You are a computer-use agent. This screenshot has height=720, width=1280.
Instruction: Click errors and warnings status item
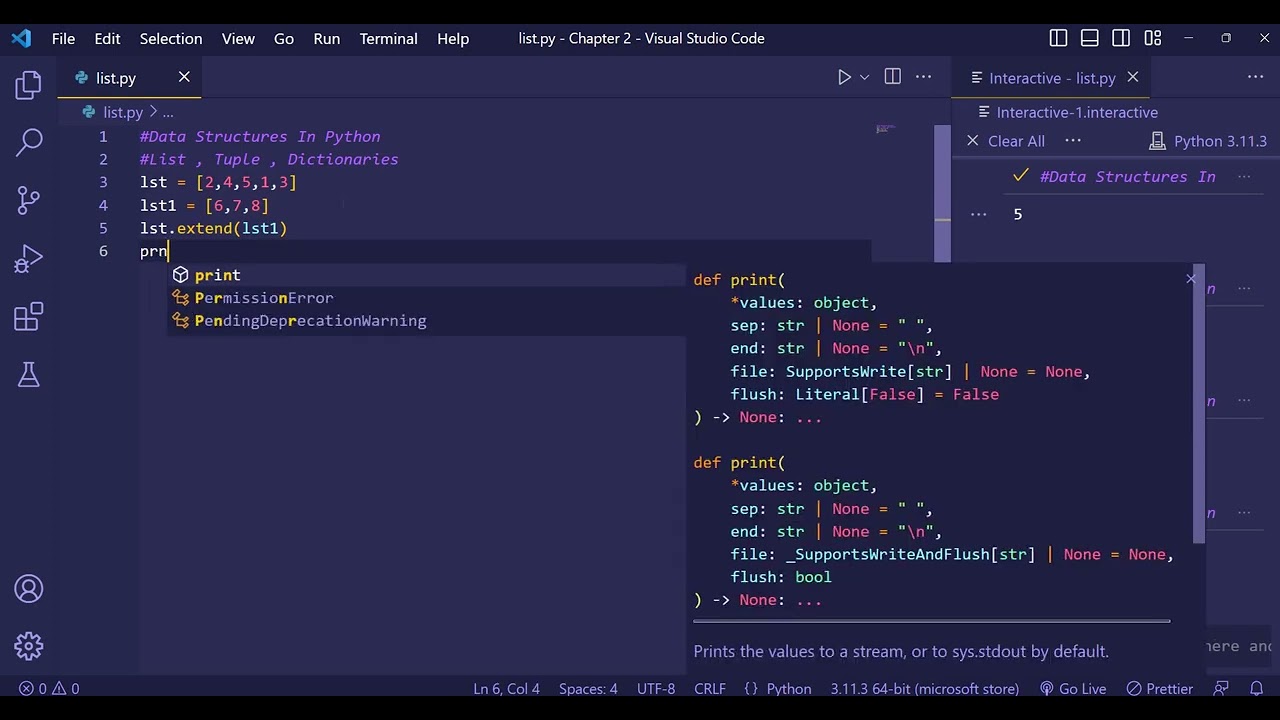pos(49,688)
